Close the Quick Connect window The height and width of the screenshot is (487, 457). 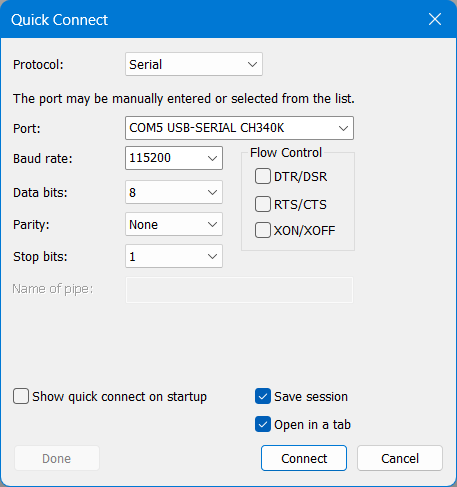[435, 19]
